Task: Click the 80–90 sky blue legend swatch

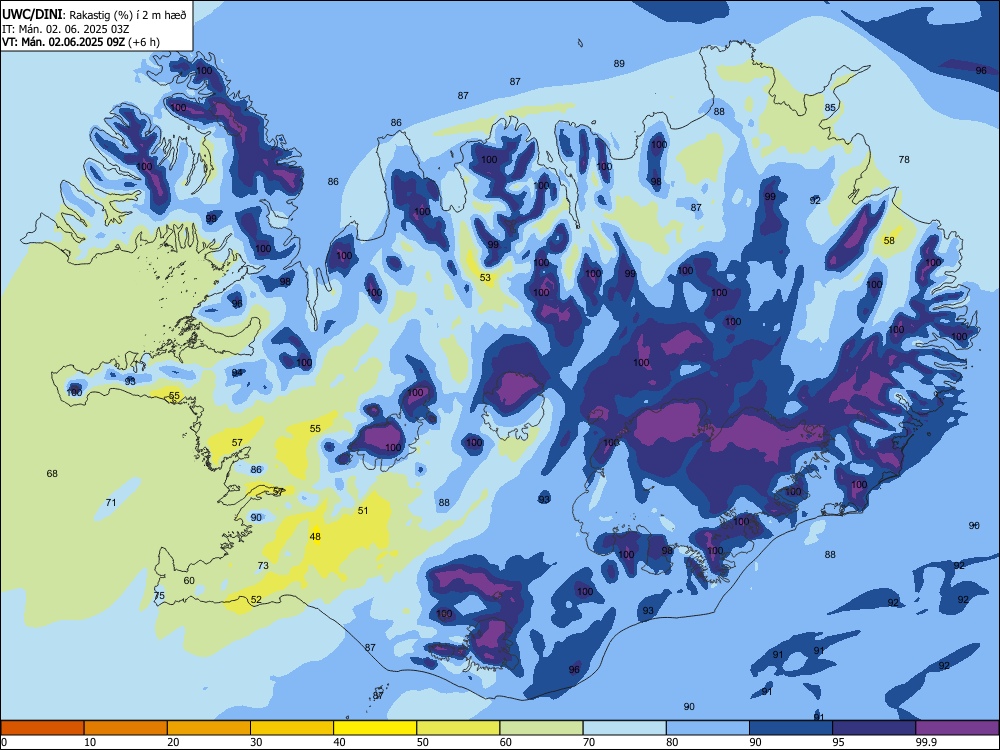Action: (x=708, y=728)
